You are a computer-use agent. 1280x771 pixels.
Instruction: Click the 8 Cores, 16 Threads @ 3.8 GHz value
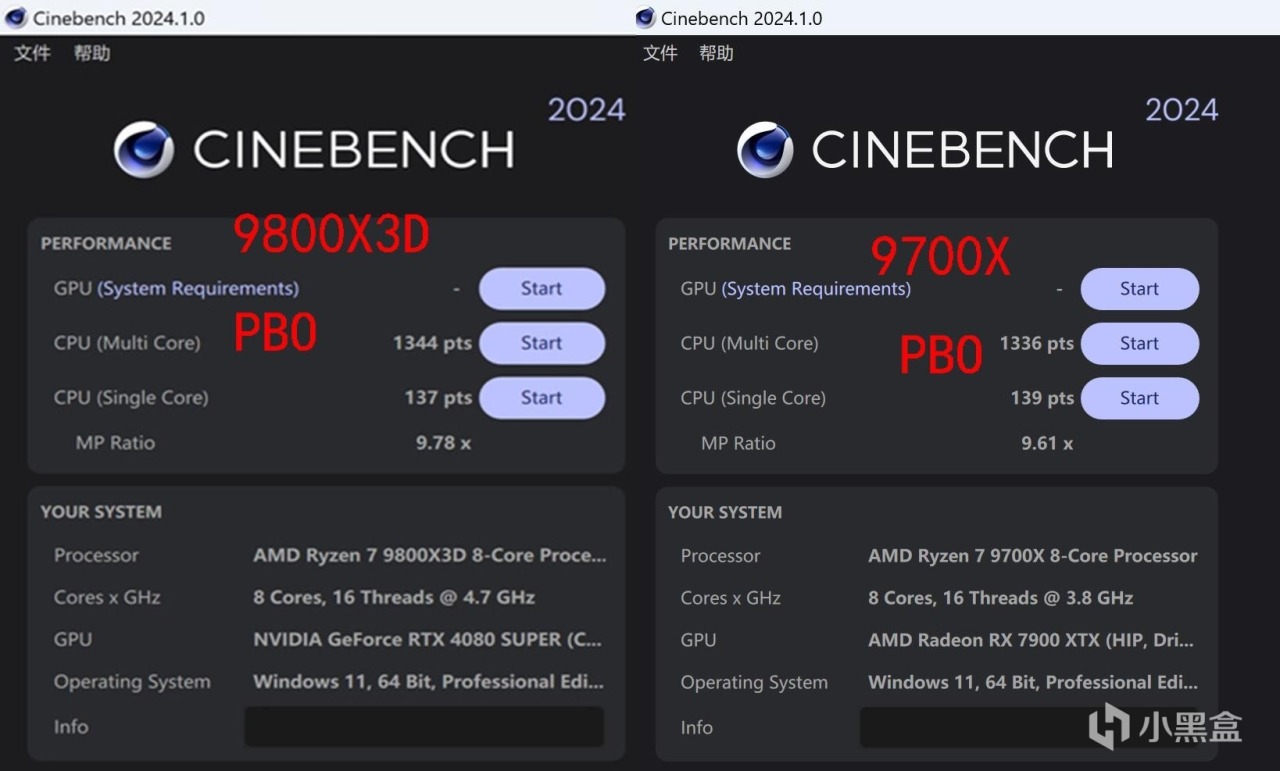(x=1001, y=598)
